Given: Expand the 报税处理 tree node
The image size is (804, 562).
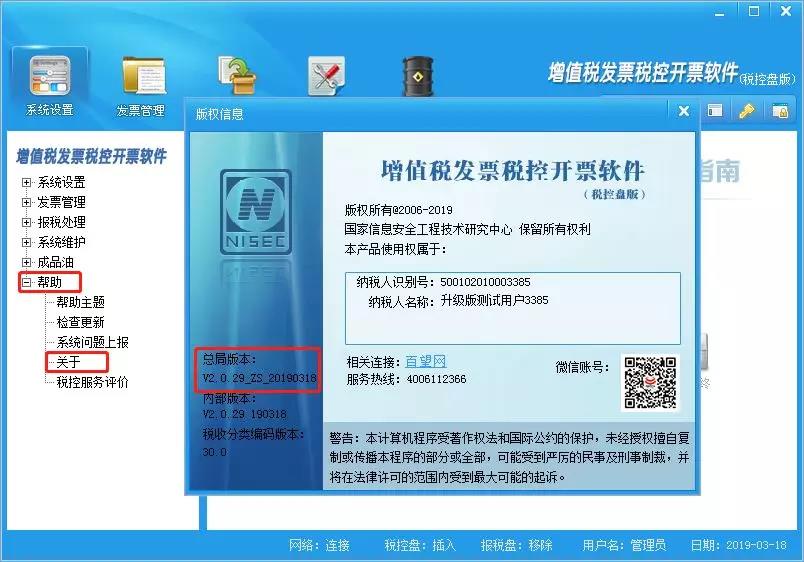Looking at the screenshot, I should tap(27, 222).
